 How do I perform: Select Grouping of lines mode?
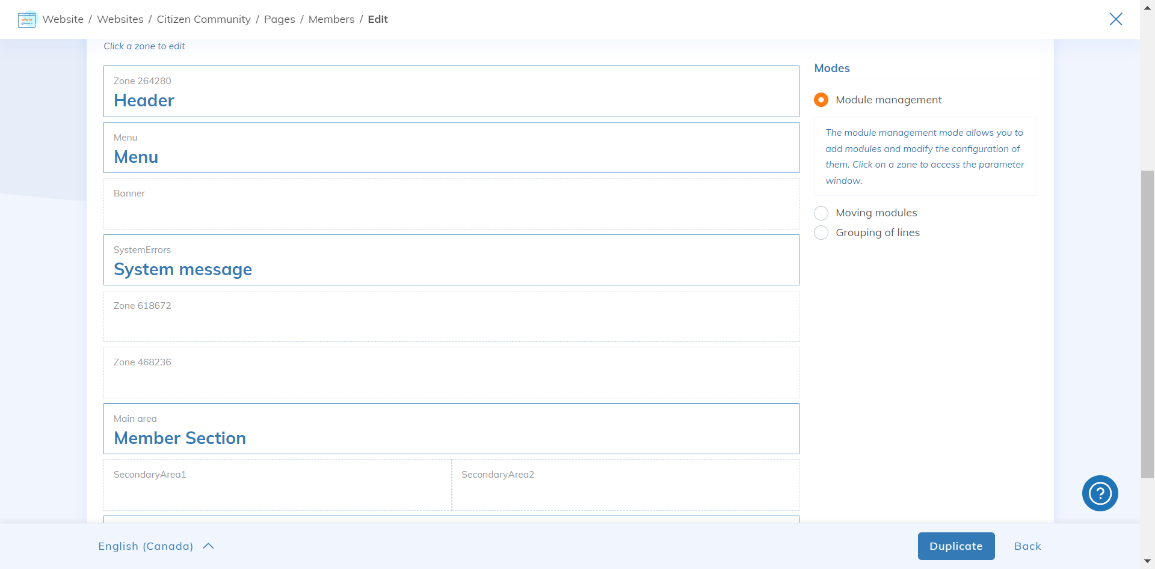[821, 233]
